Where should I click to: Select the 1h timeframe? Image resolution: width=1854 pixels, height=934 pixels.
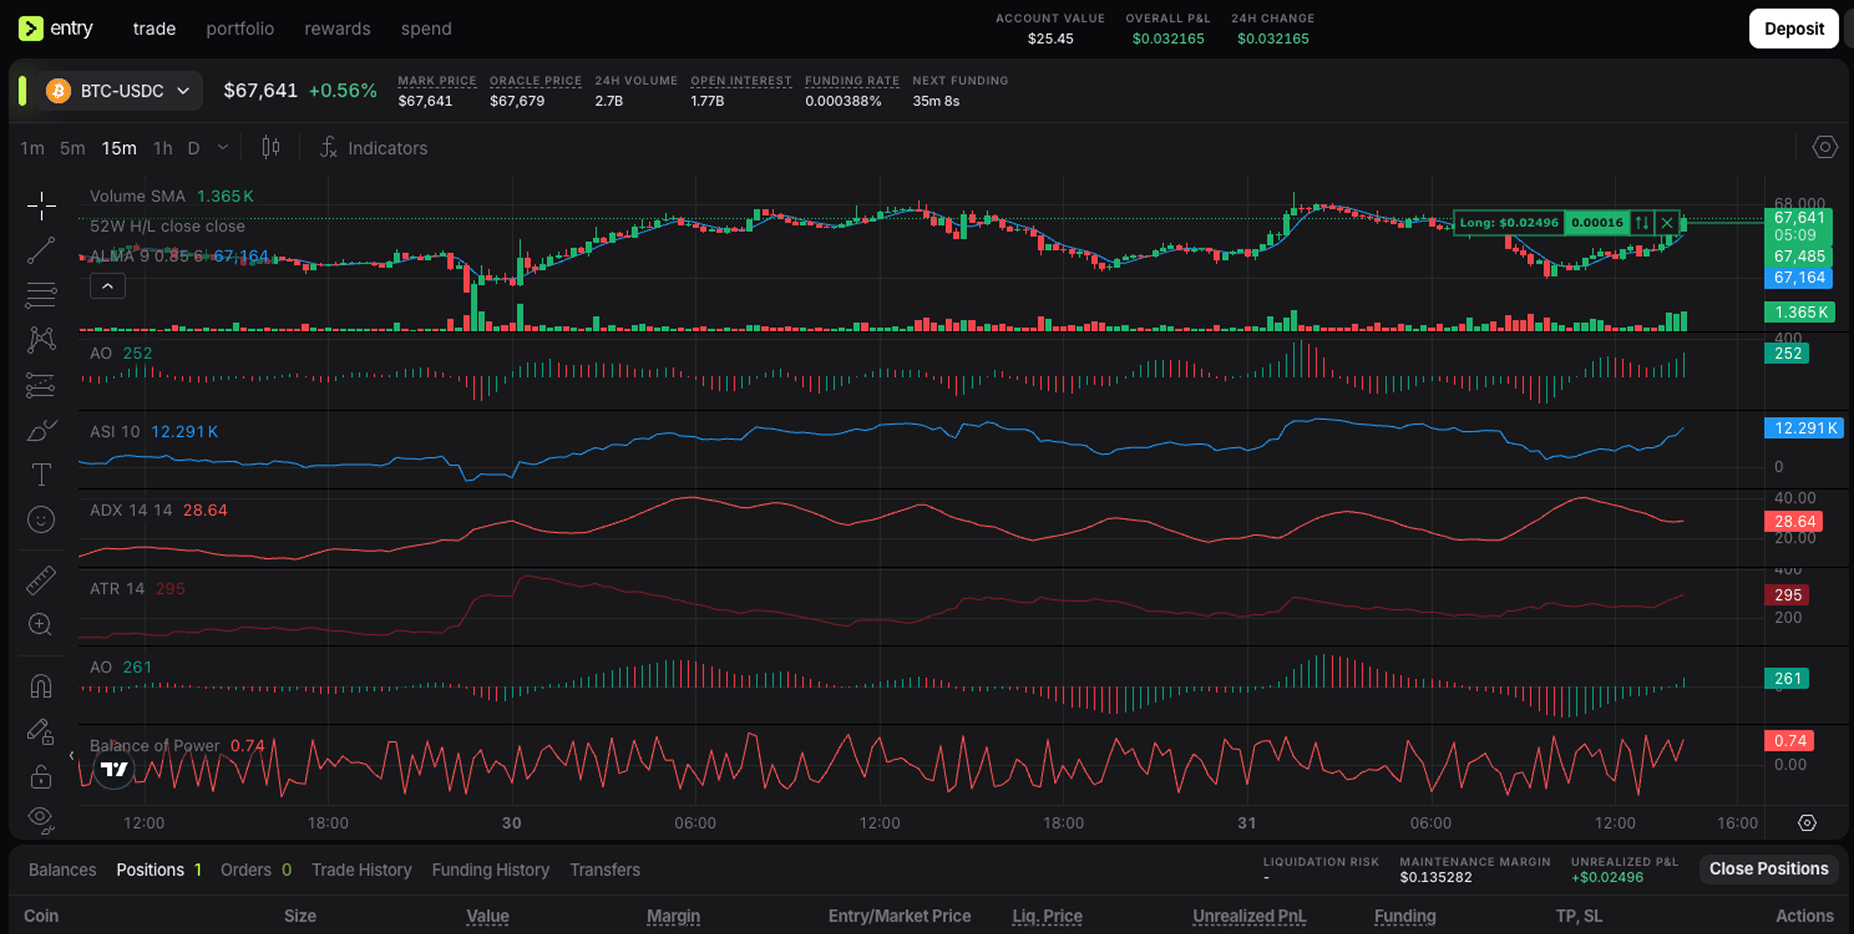click(162, 148)
